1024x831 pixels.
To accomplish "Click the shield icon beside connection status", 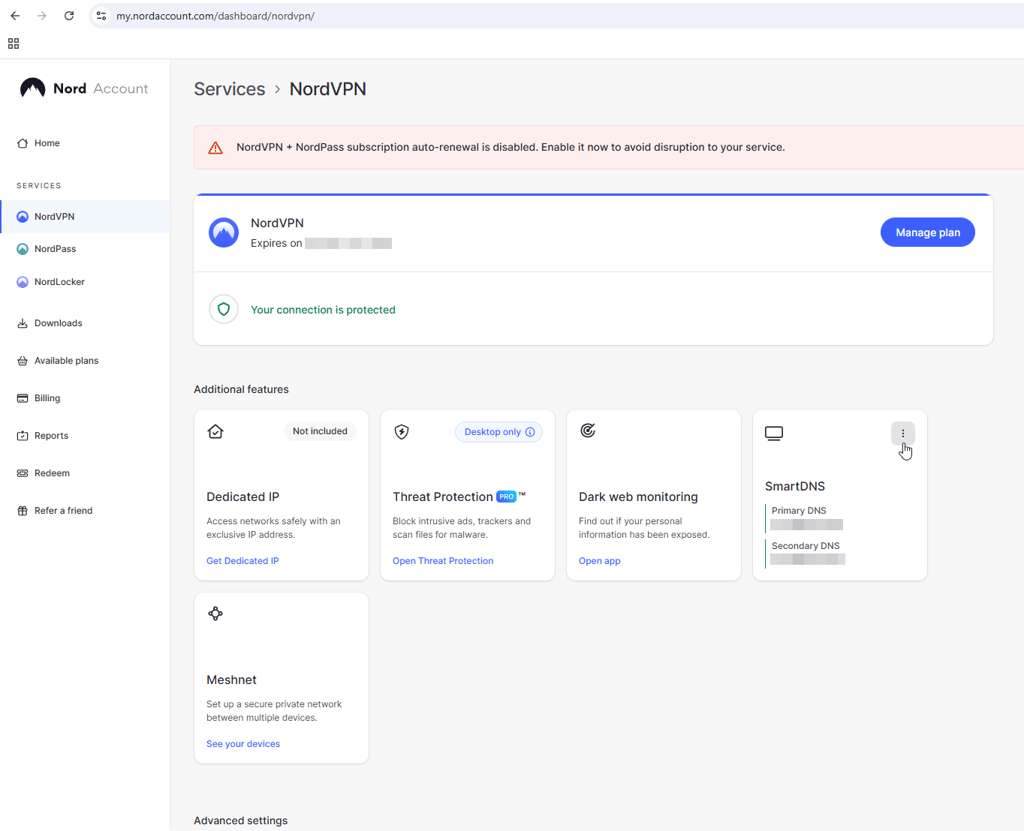I will click(x=223, y=310).
